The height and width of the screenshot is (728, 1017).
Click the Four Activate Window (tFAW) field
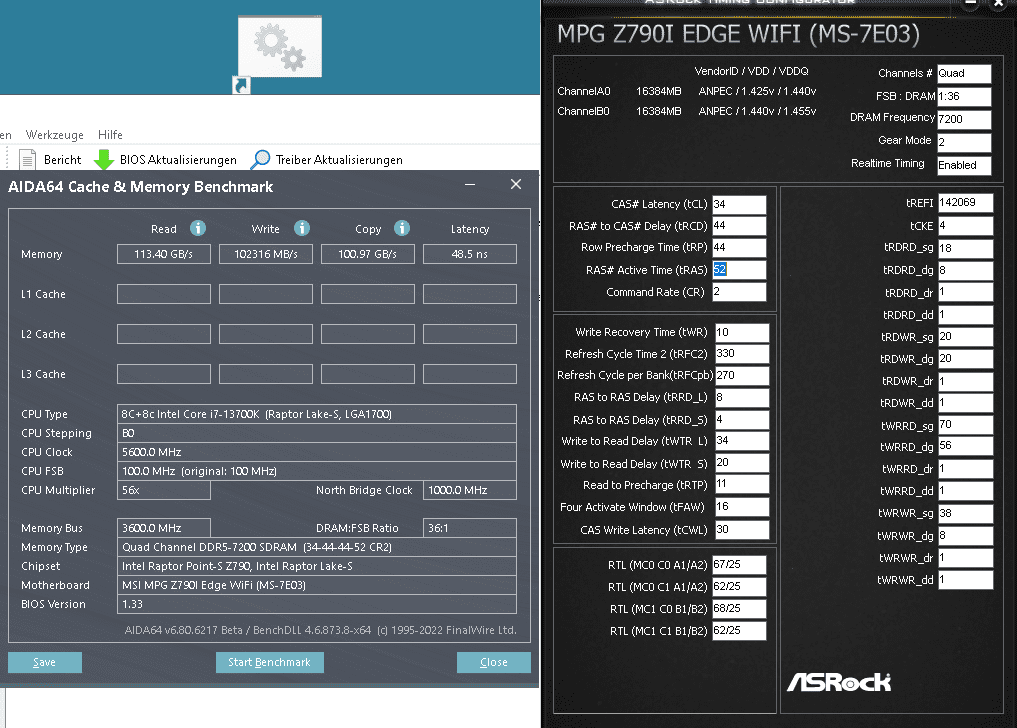742,507
